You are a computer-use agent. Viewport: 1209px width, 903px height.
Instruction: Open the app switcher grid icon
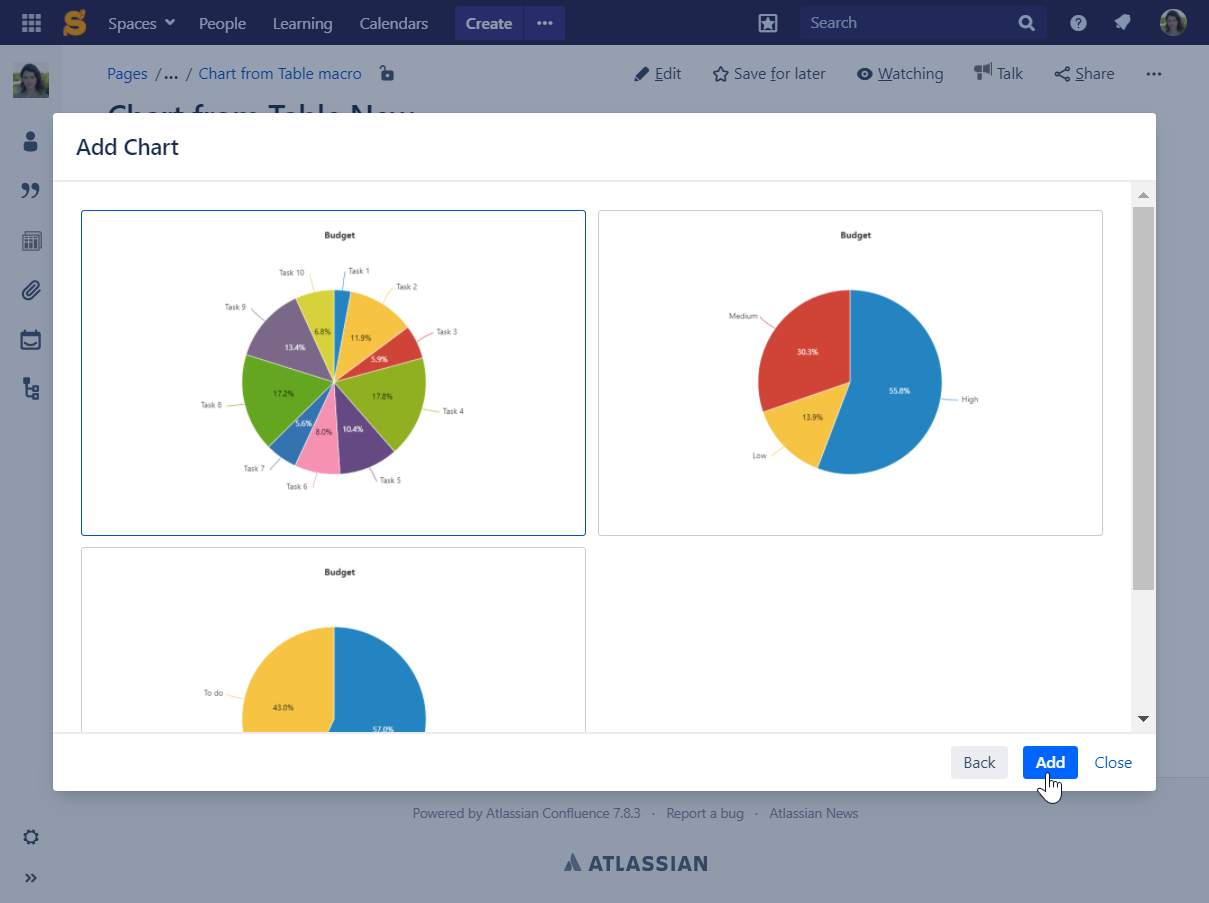[x=30, y=22]
